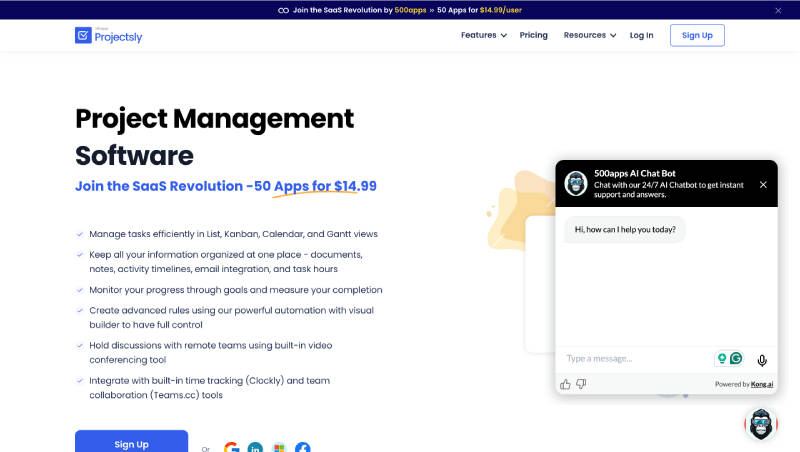Click the outlined Sign Up button in header
Image resolution: width=800 pixels, height=452 pixels.
[697, 35]
